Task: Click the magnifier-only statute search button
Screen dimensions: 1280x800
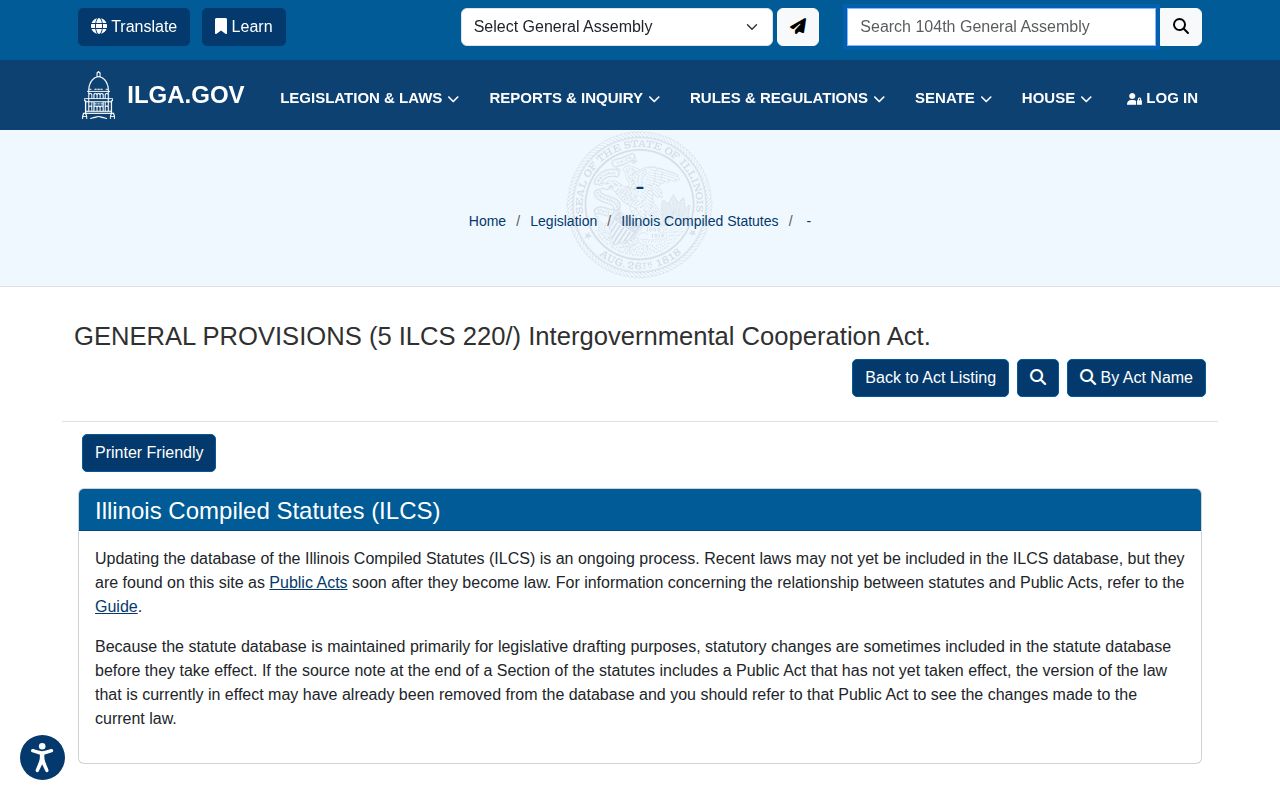Action: tap(1038, 378)
